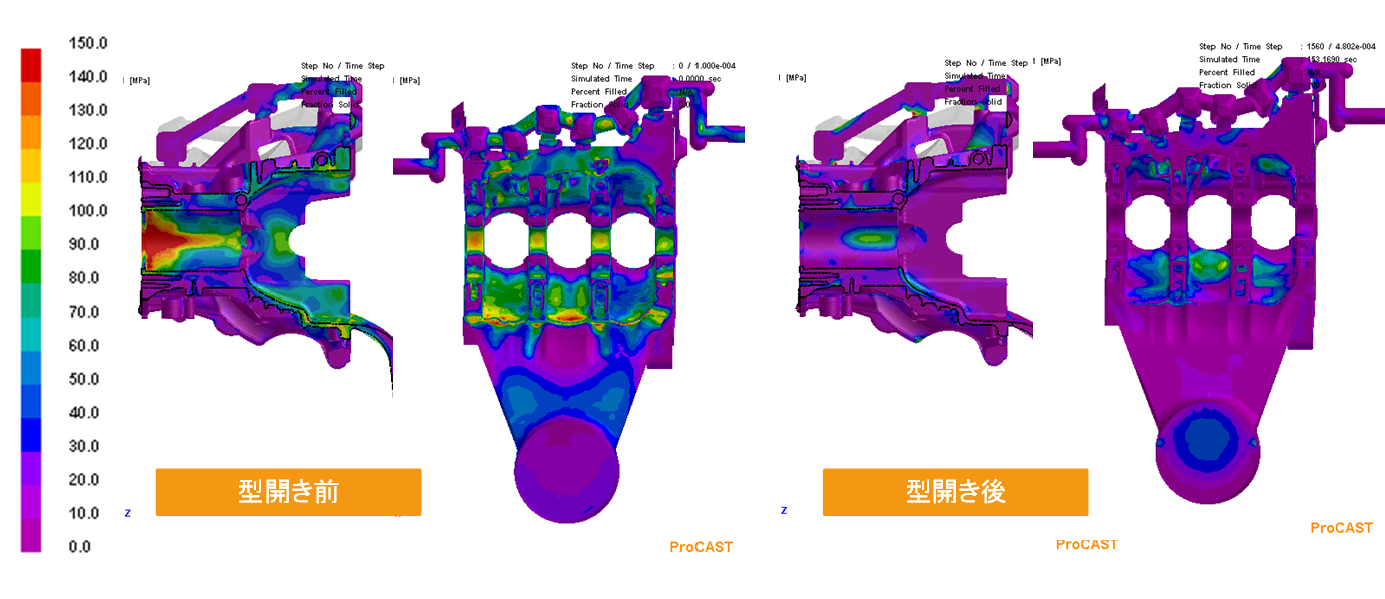The image size is (1385, 599).
Task: Select the legend value 130.0
Action: 88,110
